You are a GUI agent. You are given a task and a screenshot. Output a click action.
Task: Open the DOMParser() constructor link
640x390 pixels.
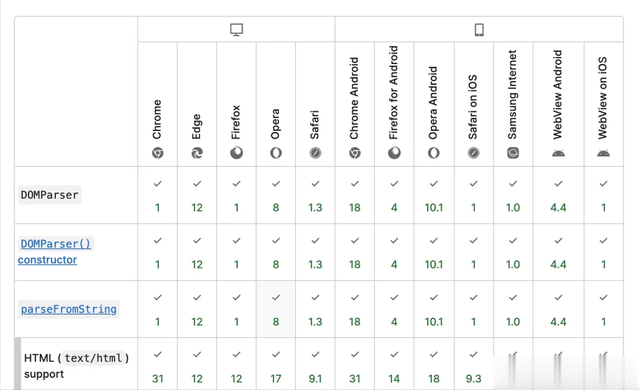click(x=56, y=252)
